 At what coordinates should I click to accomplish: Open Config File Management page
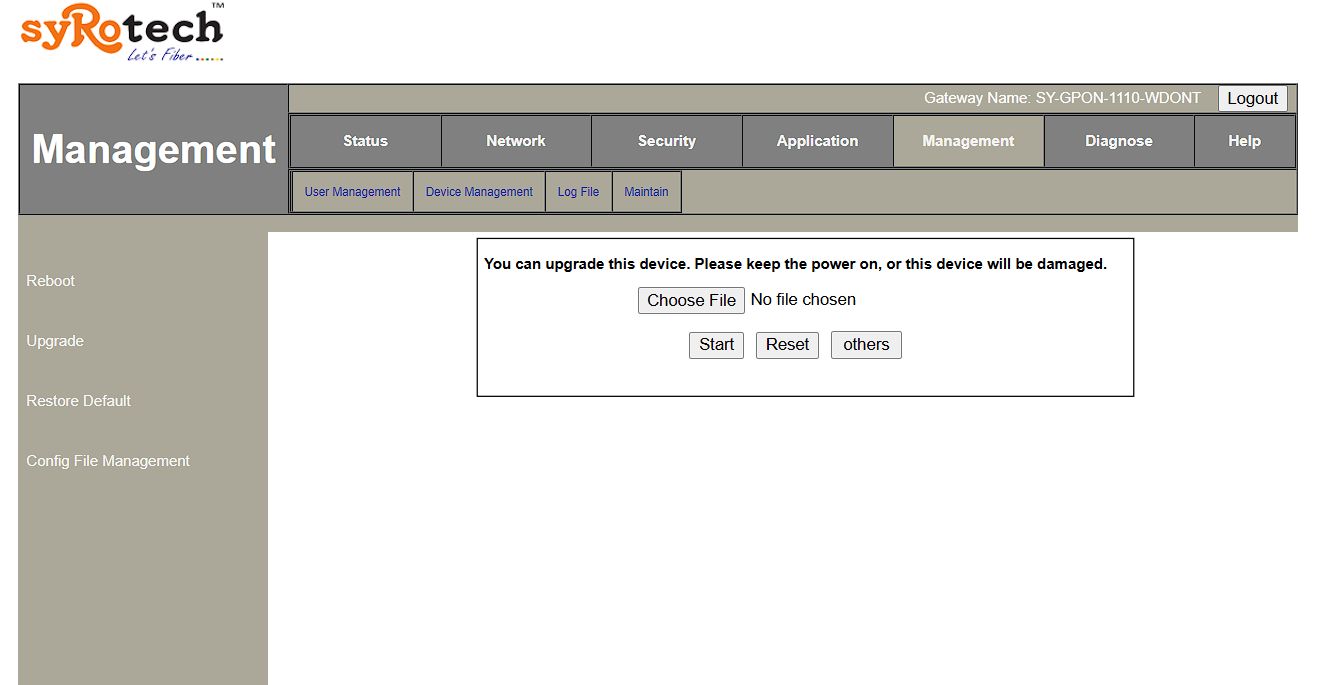click(108, 461)
